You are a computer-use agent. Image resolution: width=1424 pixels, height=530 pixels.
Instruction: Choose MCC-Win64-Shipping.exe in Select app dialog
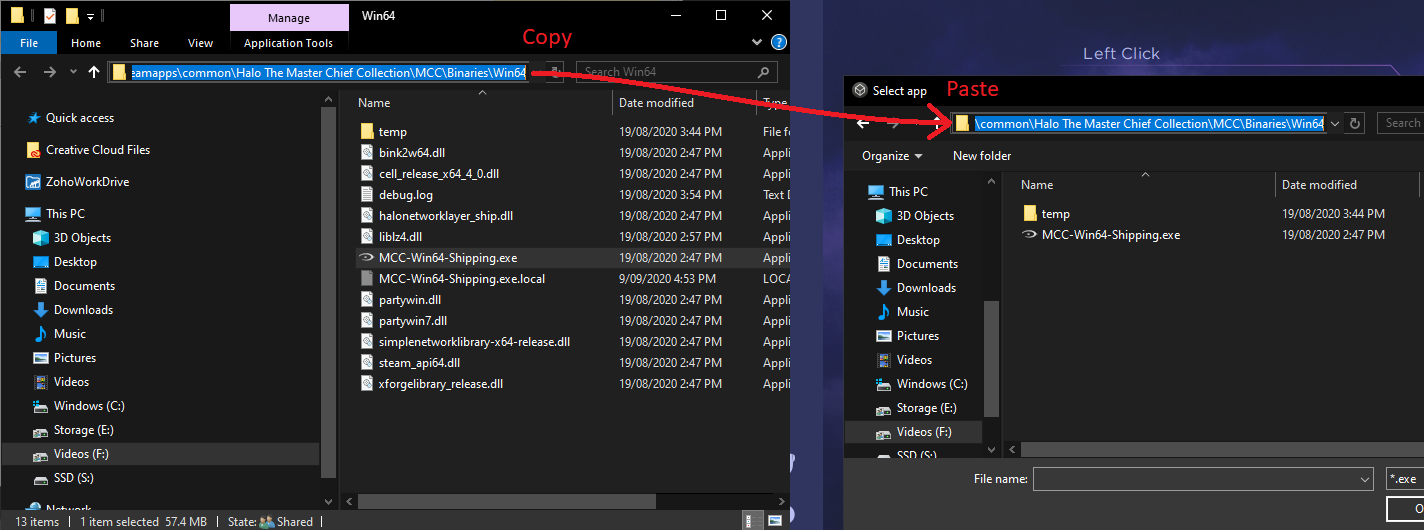pyautogui.click(x=1110, y=235)
